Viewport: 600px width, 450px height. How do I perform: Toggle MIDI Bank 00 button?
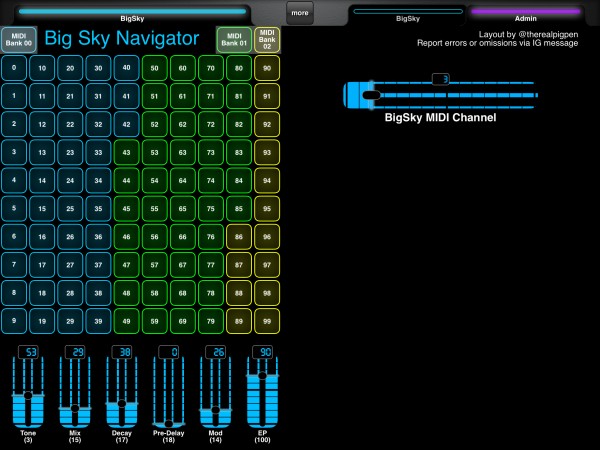tap(19, 39)
